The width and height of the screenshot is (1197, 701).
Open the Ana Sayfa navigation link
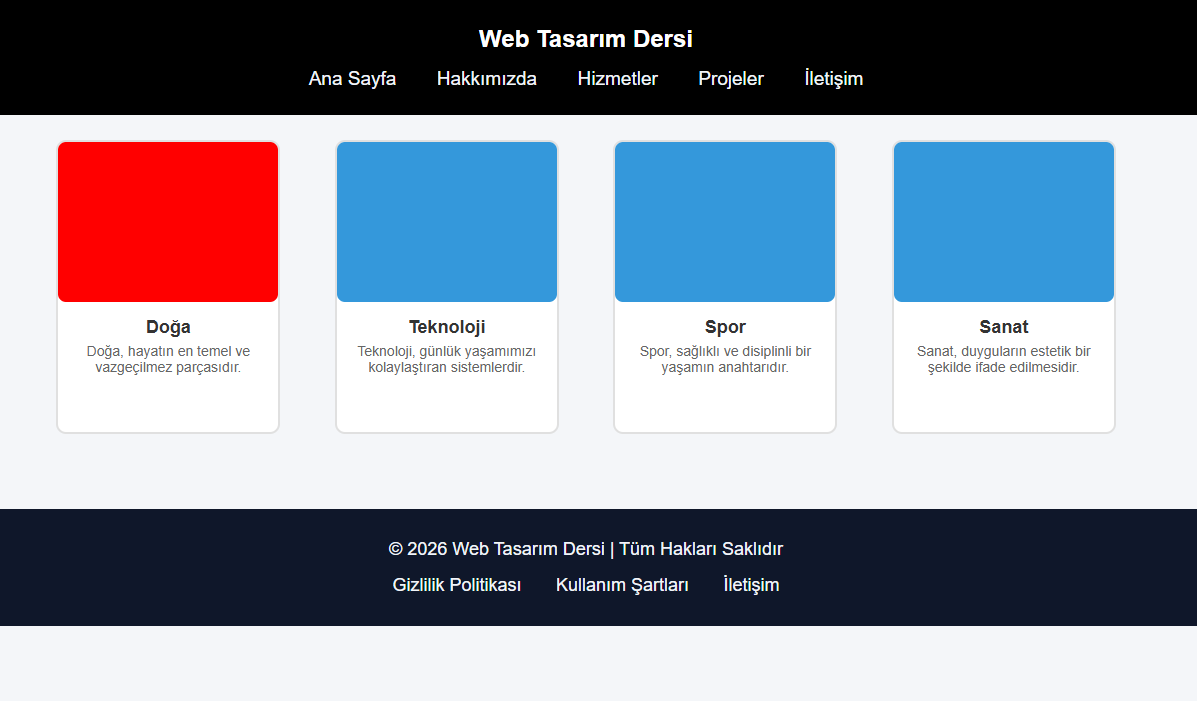click(x=352, y=79)
